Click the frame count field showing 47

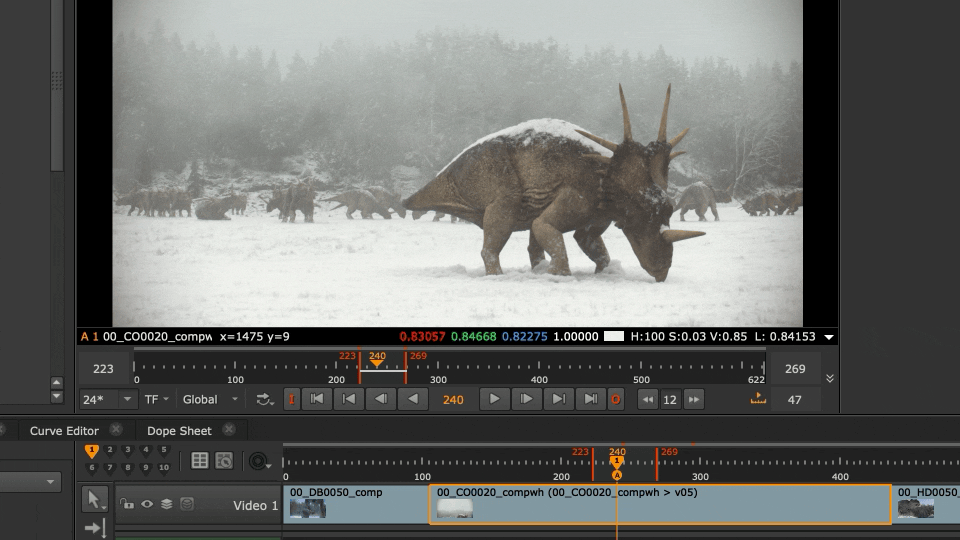click(795, 400)
